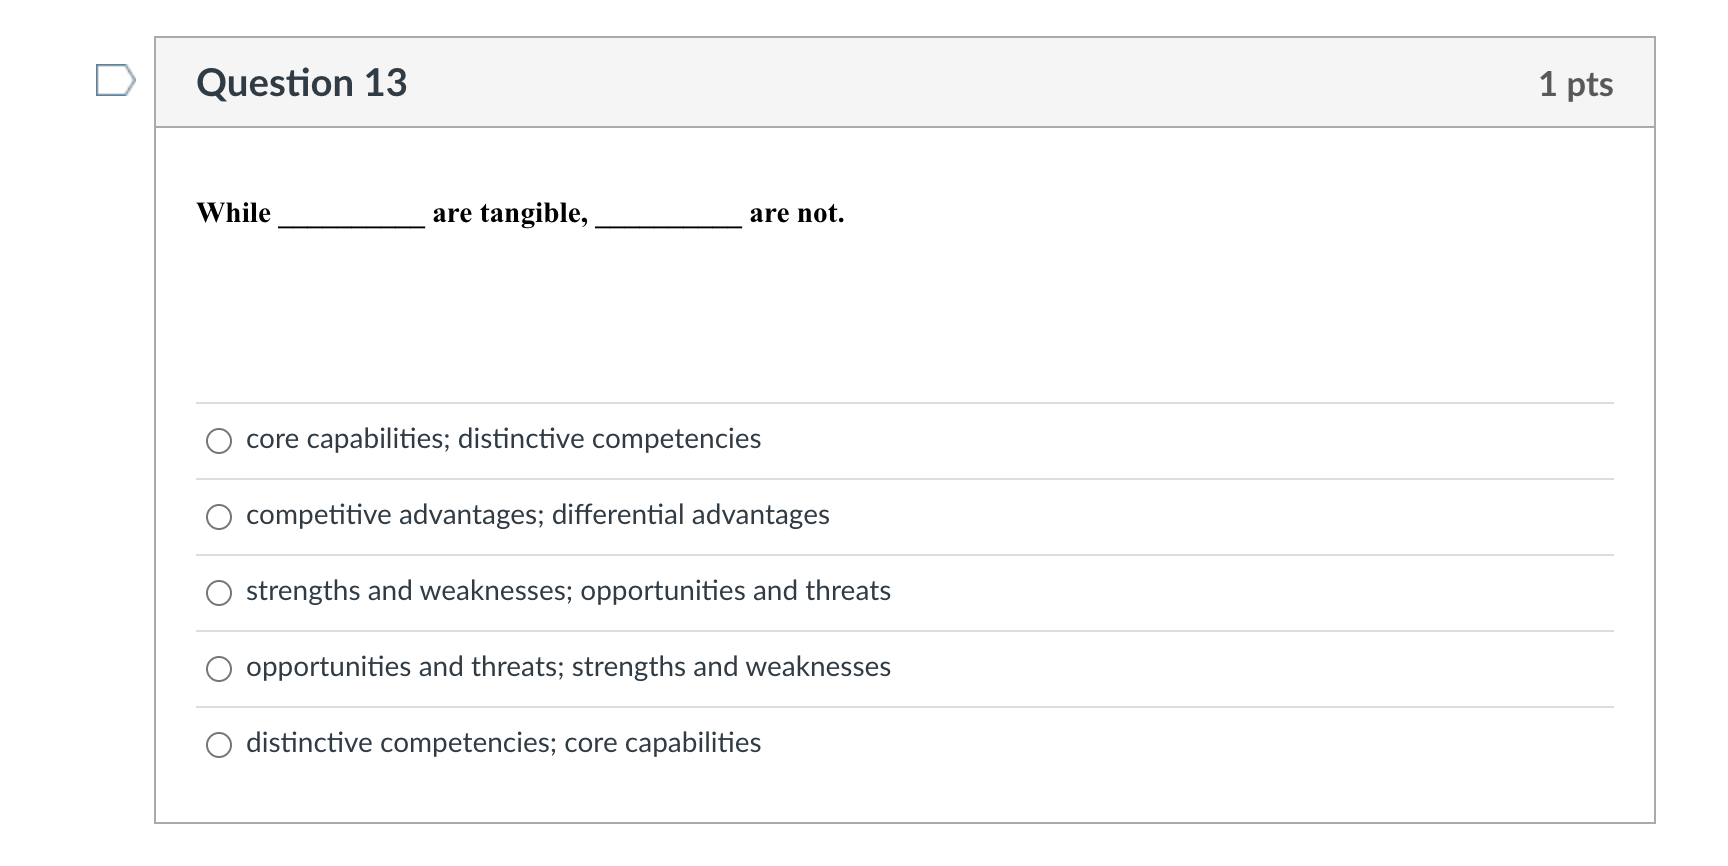Click the word 'While' in the question
This screenshot has height=866, width=1728.
233,212
